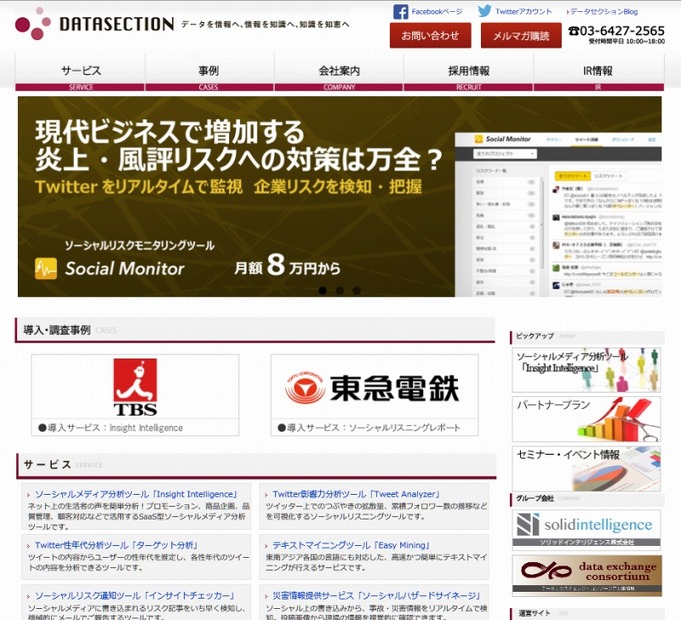Open the solidintelligence group company banner
The height and width of the screenshot is (620, 681).
(586, 530)
